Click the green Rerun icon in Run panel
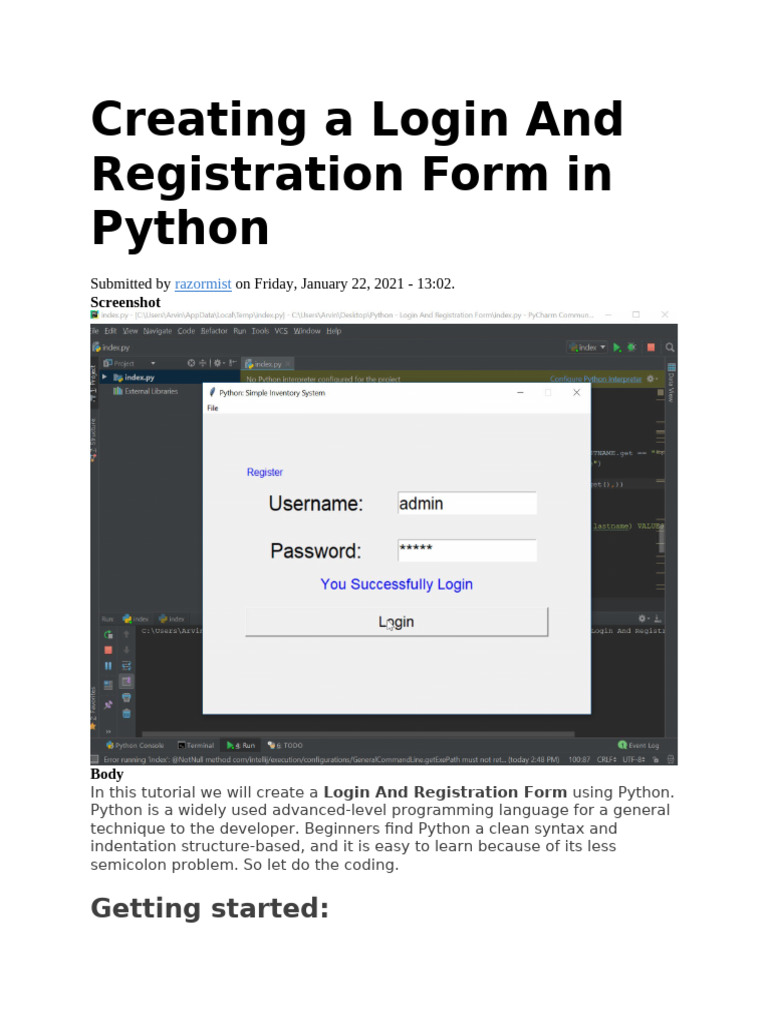This screenshot has width=768, height=1024. (x=108, y=634)
